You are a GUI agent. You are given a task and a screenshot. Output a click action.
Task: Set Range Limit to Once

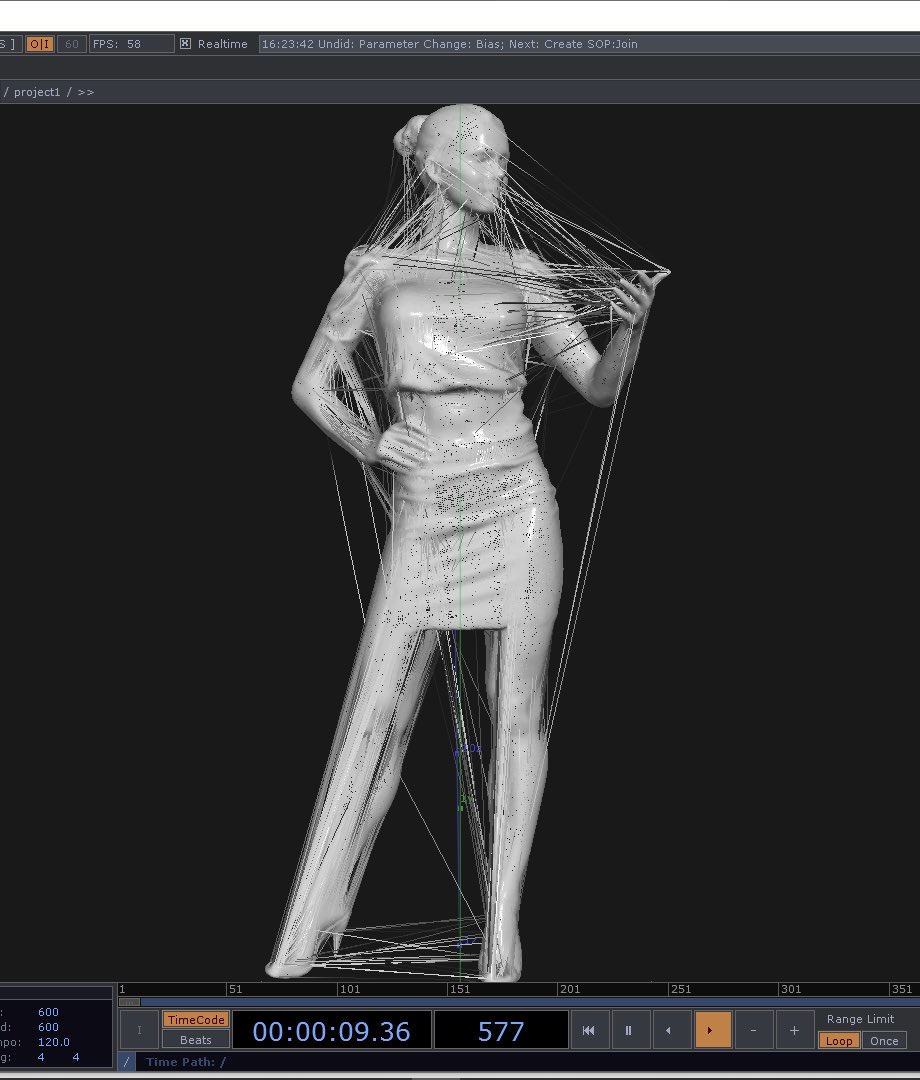pyautogui.click(x=884, y=1041)
